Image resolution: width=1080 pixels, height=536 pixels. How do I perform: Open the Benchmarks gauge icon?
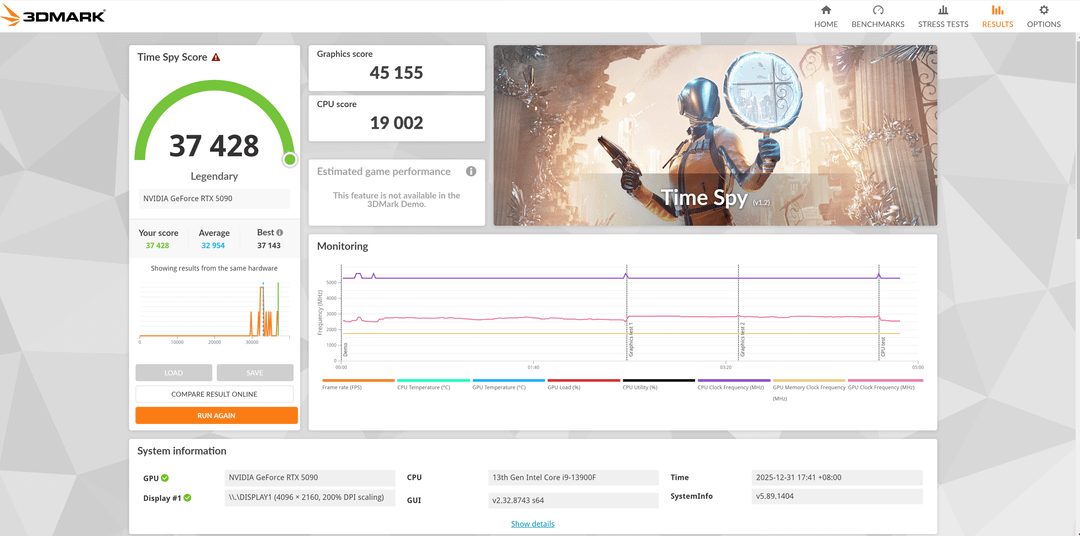click(877, 10)
